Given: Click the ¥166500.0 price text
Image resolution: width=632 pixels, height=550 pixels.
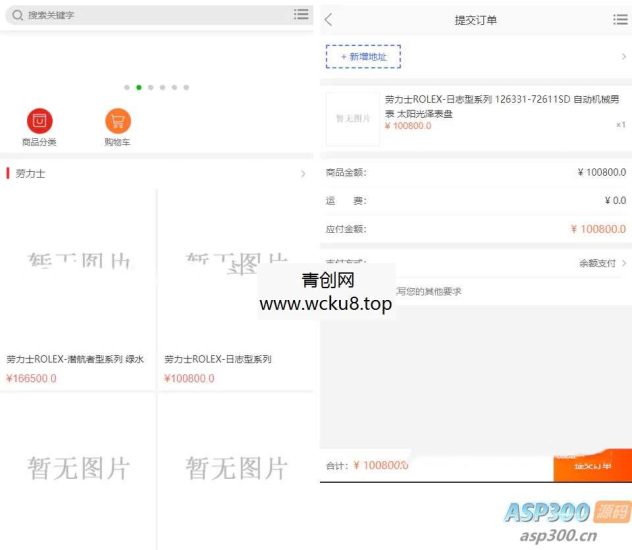Looking at the screenshot, I should tap(31, 378).
